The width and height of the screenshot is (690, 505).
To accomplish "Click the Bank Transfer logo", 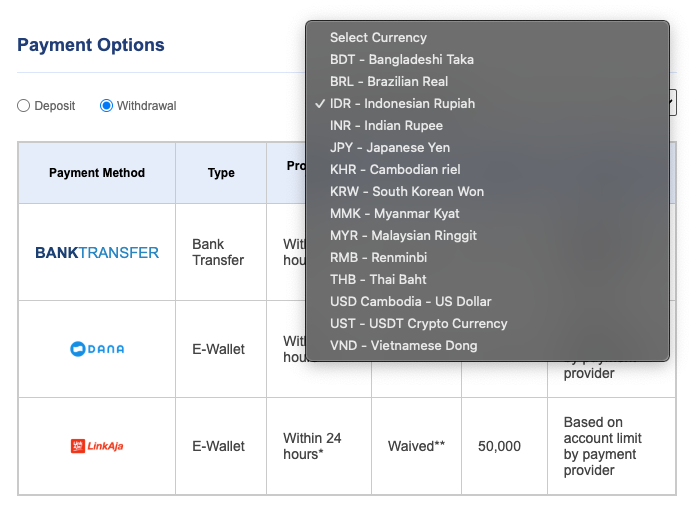I will 97,252.
